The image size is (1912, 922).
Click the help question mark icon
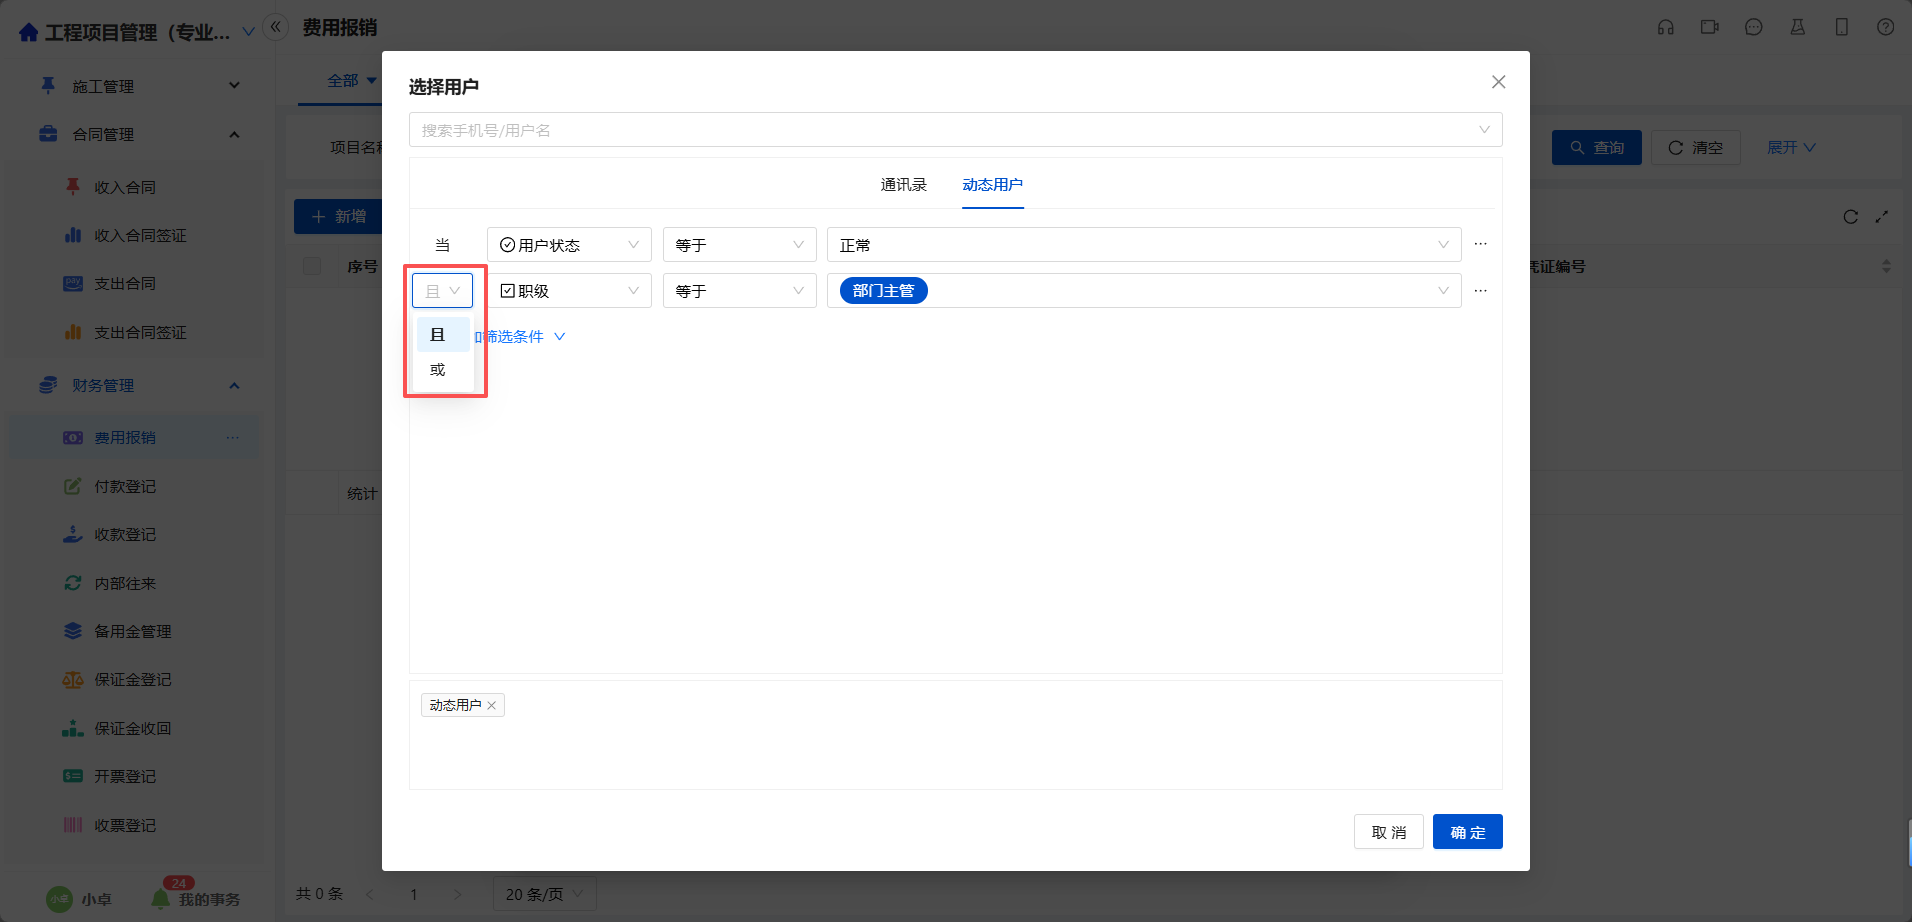[1885, 28]
